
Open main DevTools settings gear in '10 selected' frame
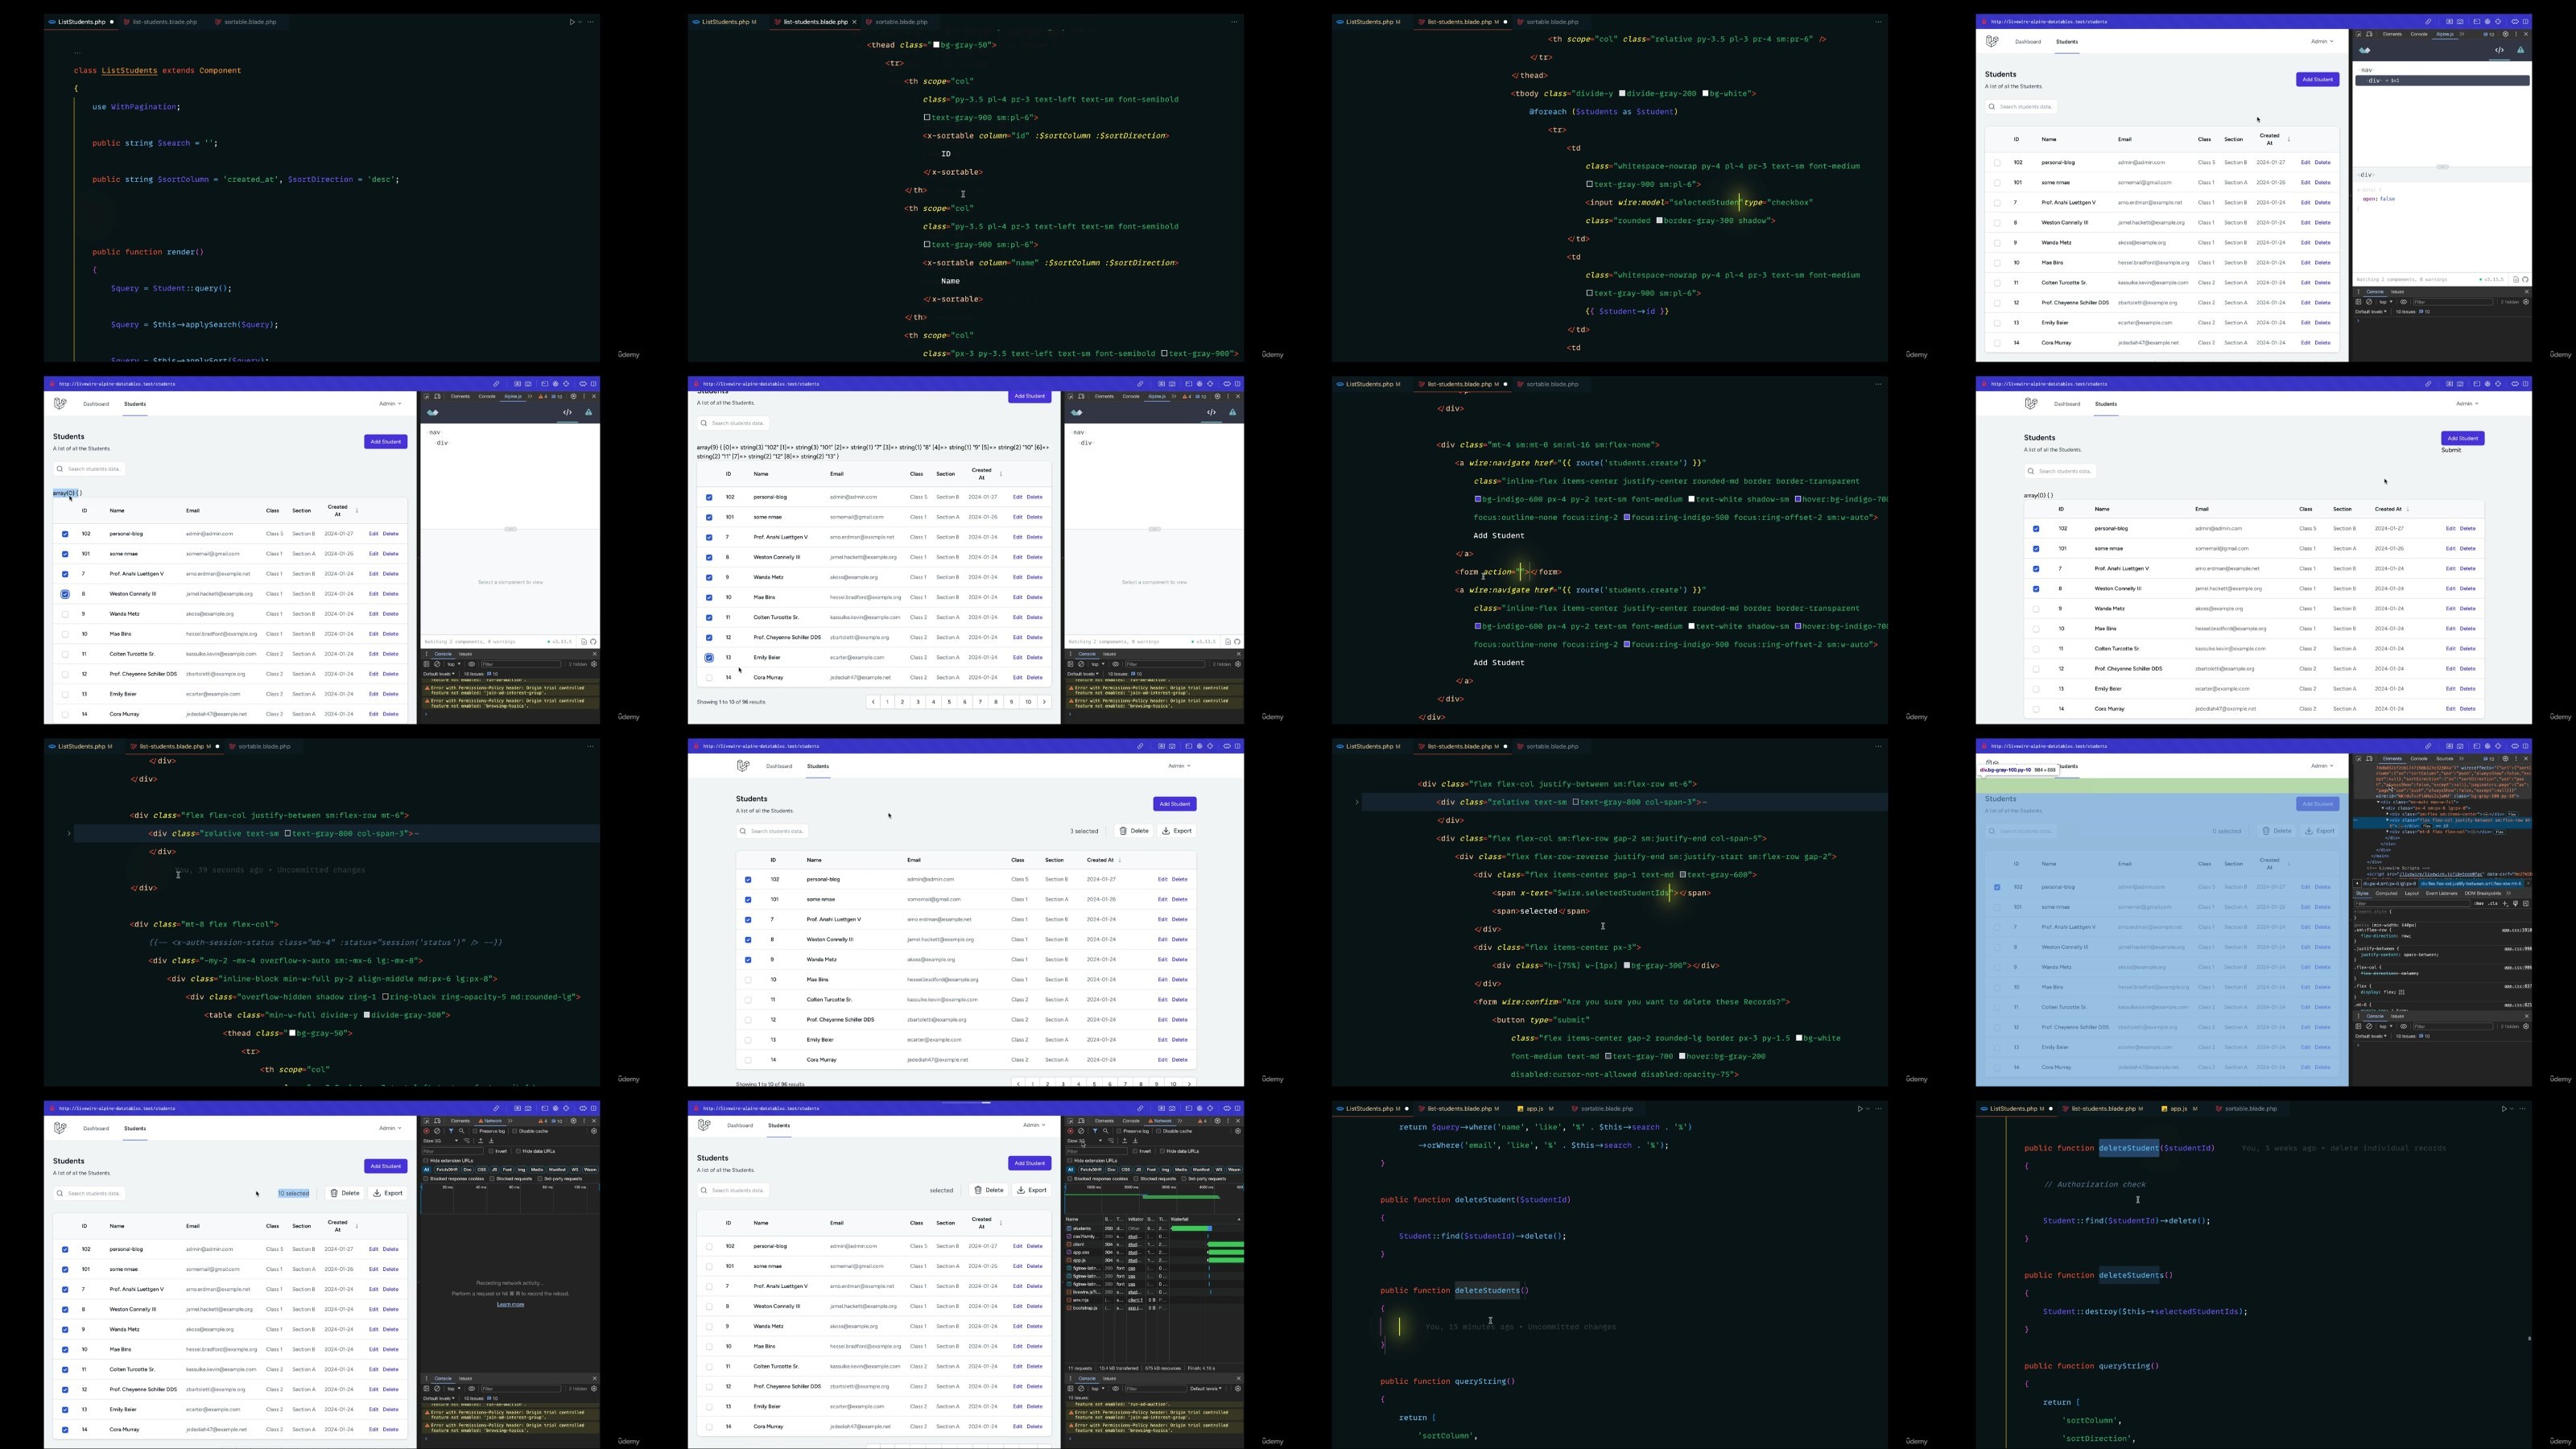click(573, 1121)
